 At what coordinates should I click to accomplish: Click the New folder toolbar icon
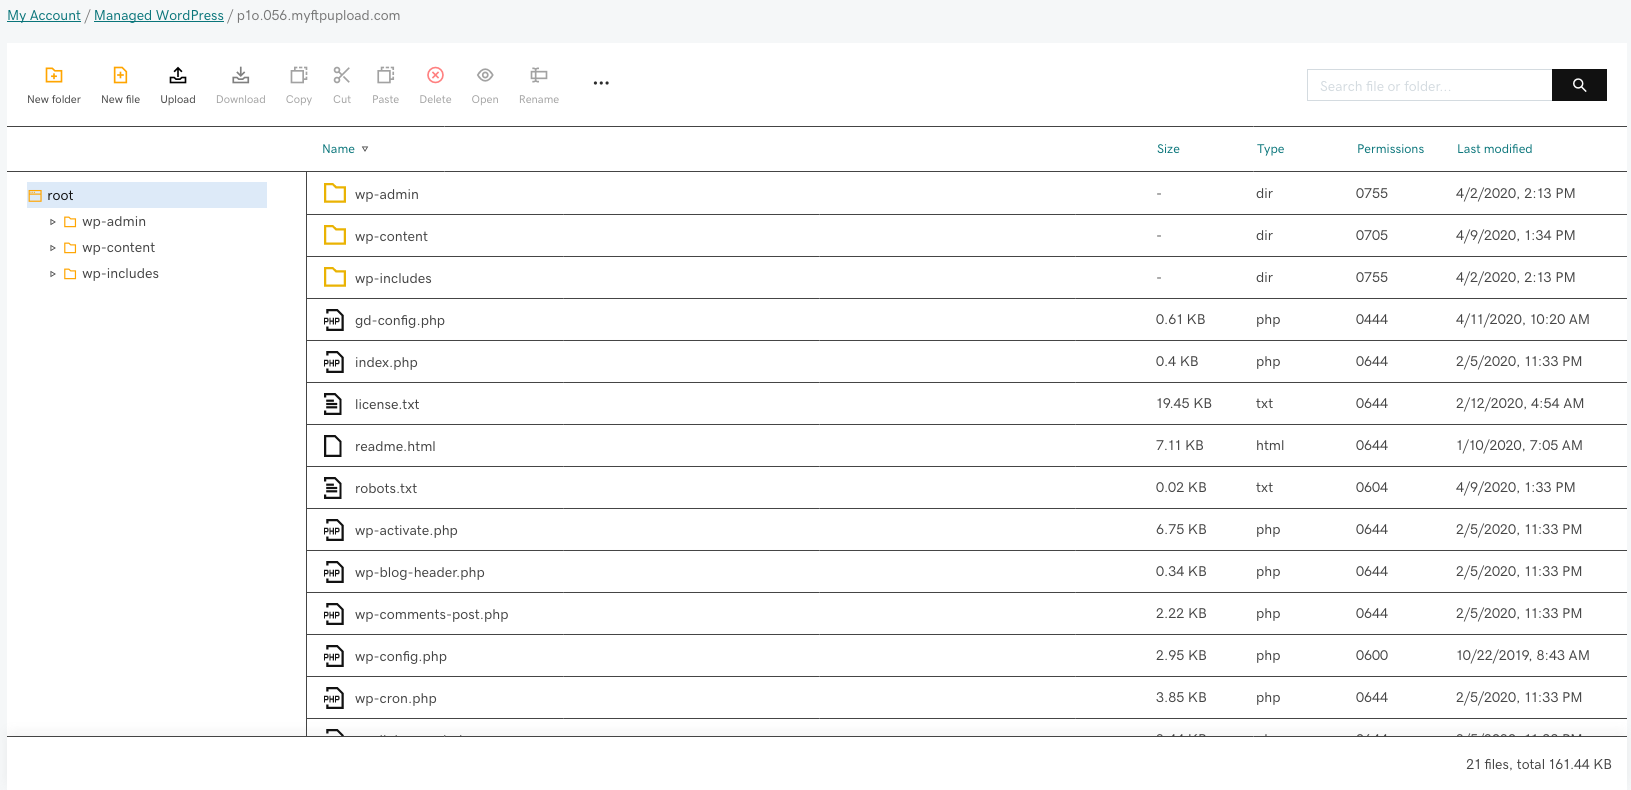[x=54, y=76]
